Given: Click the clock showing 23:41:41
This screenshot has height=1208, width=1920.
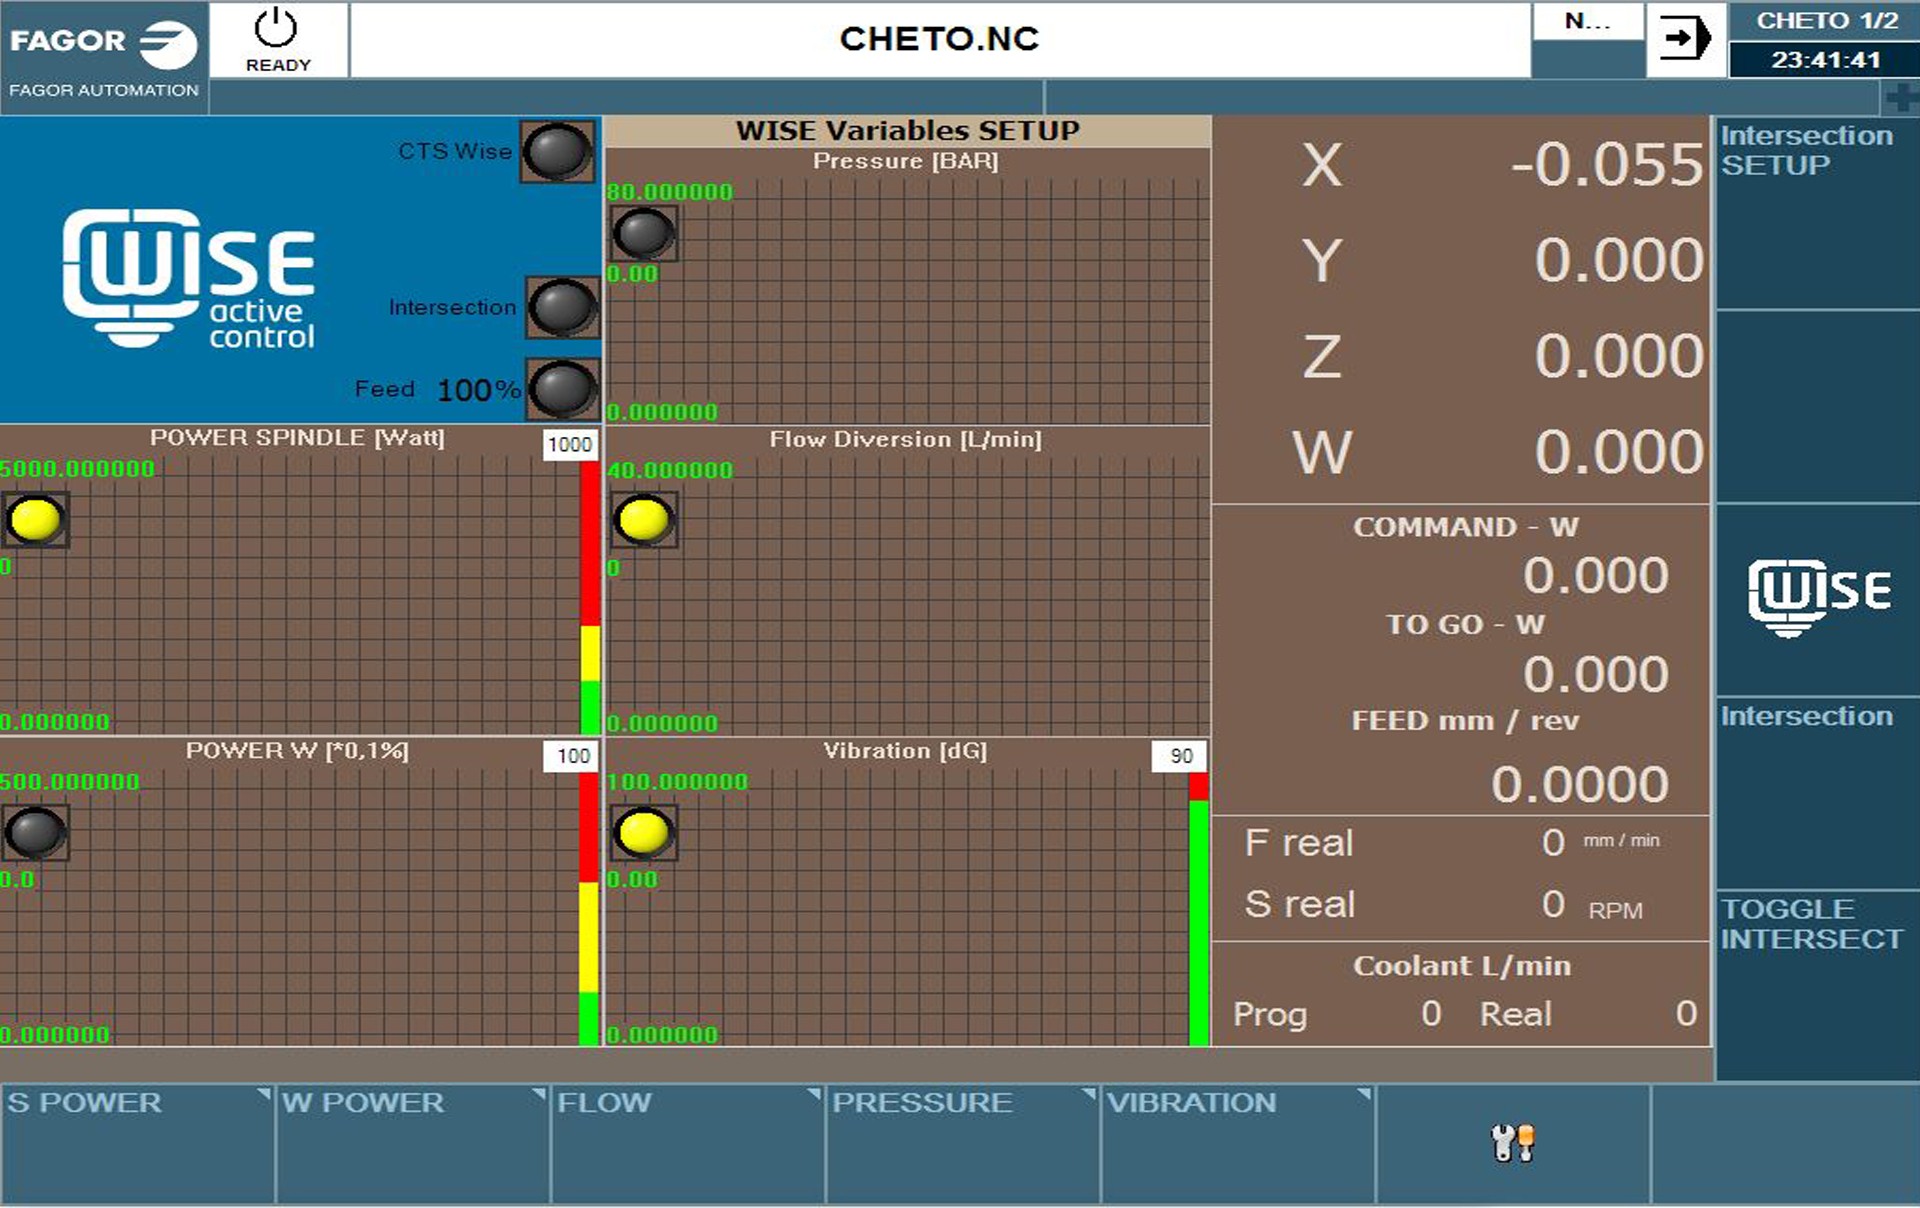Looking at the screenshot, I should point(1825,60).
